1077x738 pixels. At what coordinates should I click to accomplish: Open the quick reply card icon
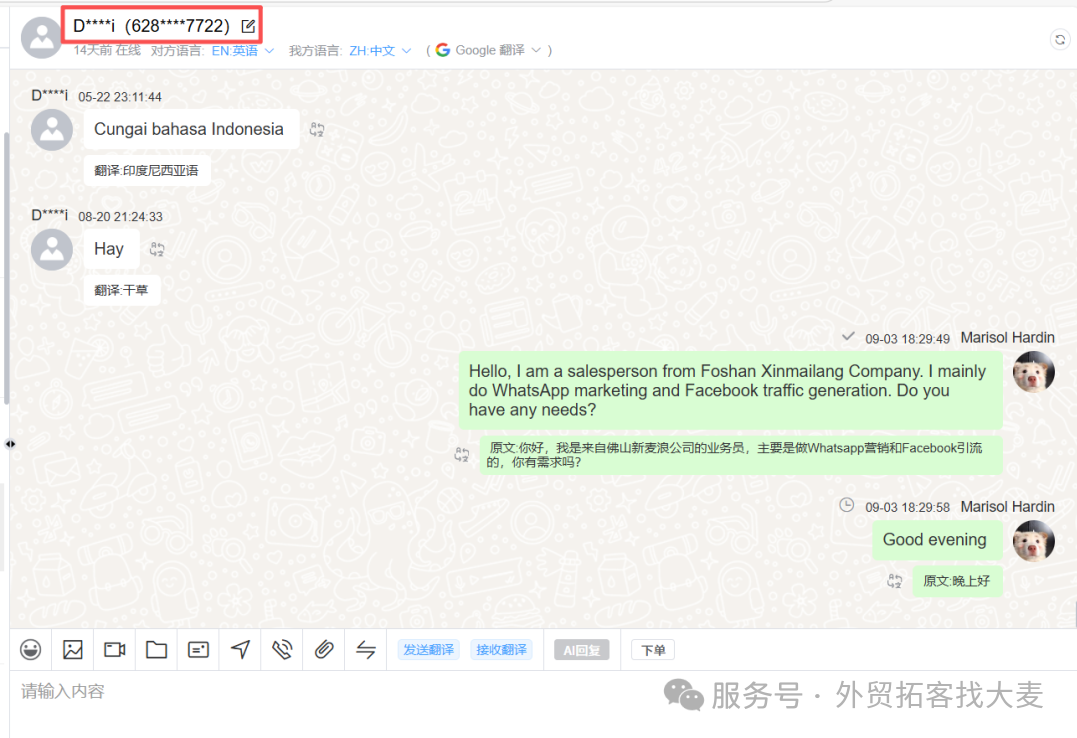199,649
